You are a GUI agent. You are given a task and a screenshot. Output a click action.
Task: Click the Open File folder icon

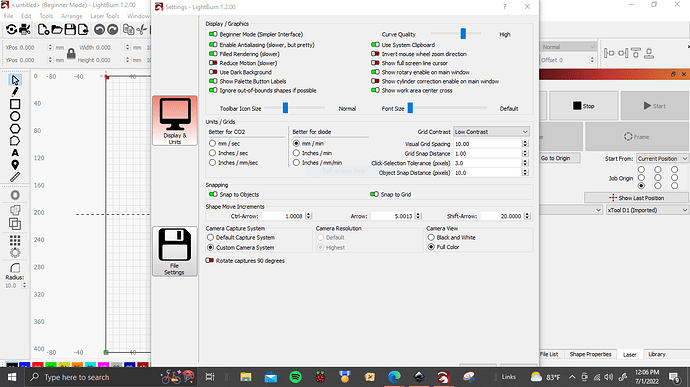point(57,29)
